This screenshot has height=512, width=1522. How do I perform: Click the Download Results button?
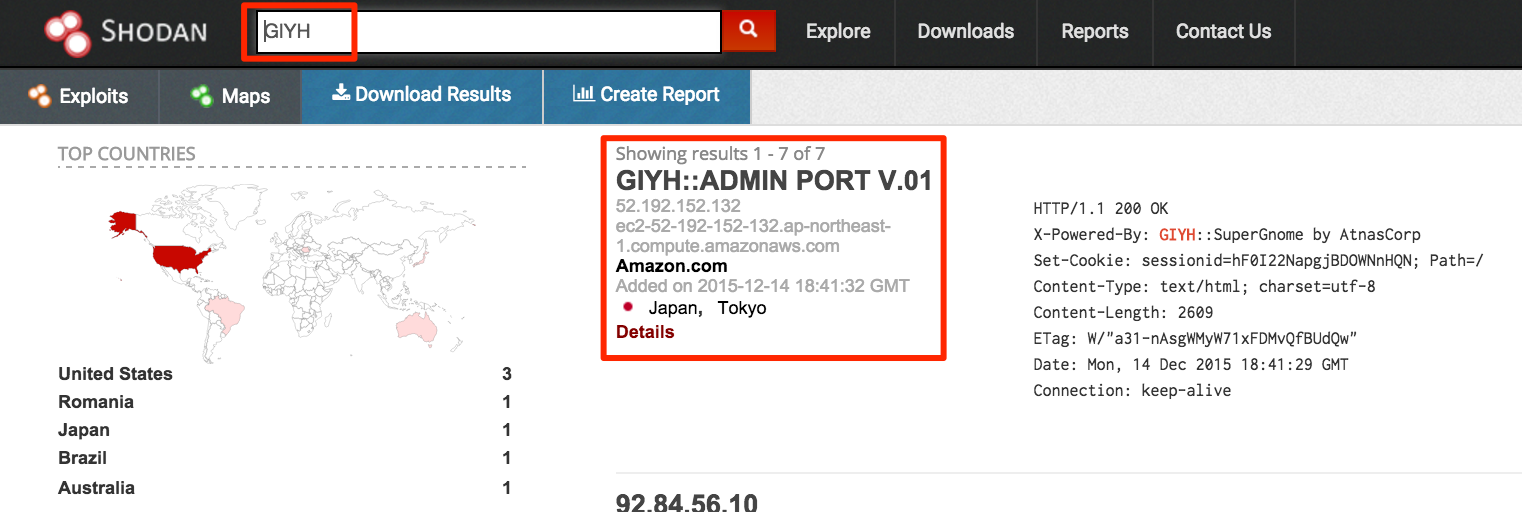point(422,97)
